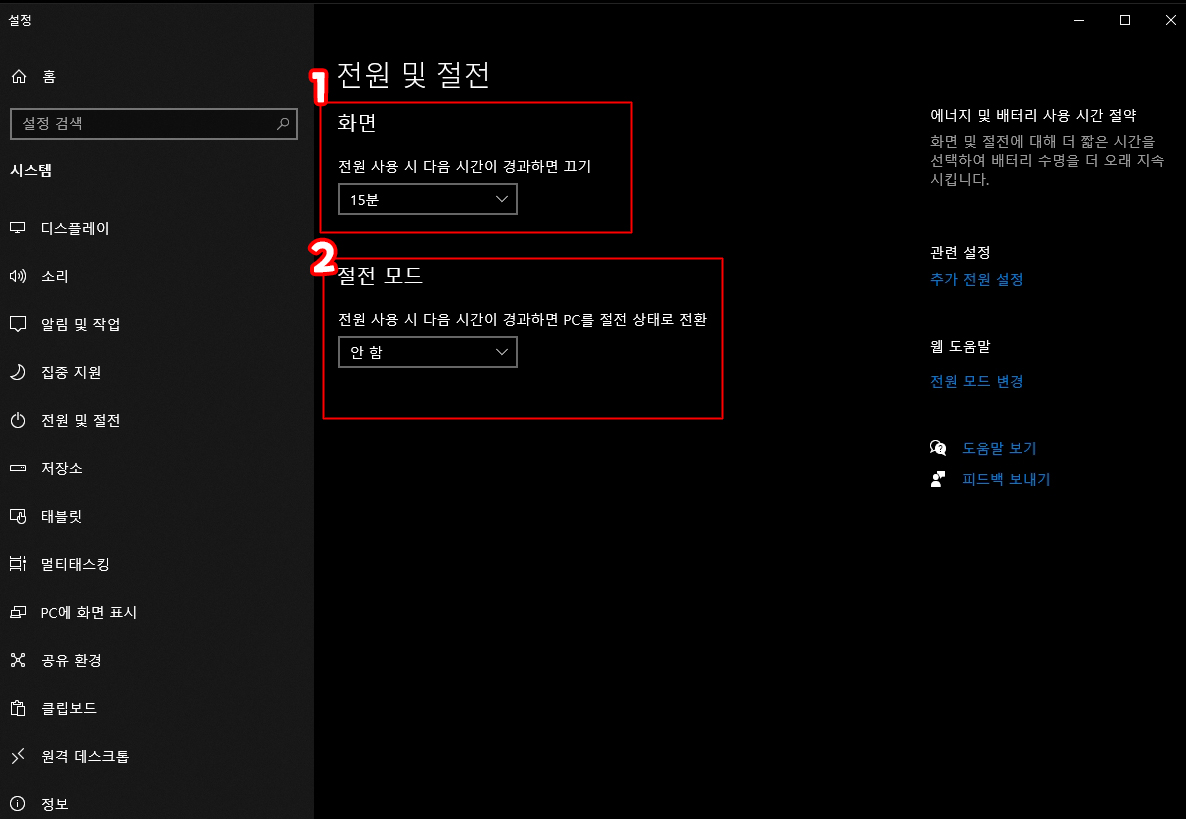Click the 전원 및 절전 power icon
The width and height of the screenshot is (1186, 819).
pyautogui.click(x=18, y=420)
